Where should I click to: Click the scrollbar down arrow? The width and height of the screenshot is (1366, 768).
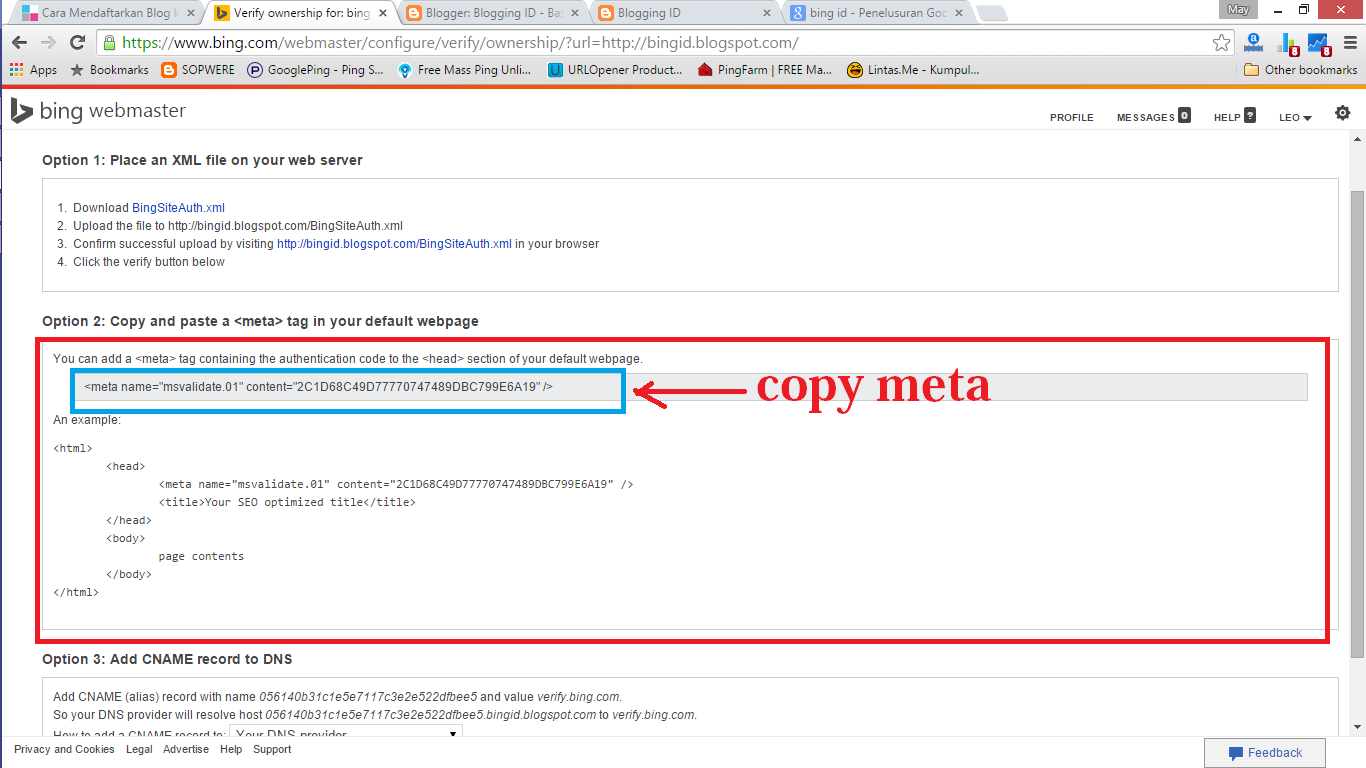(x=1357, y=727)
